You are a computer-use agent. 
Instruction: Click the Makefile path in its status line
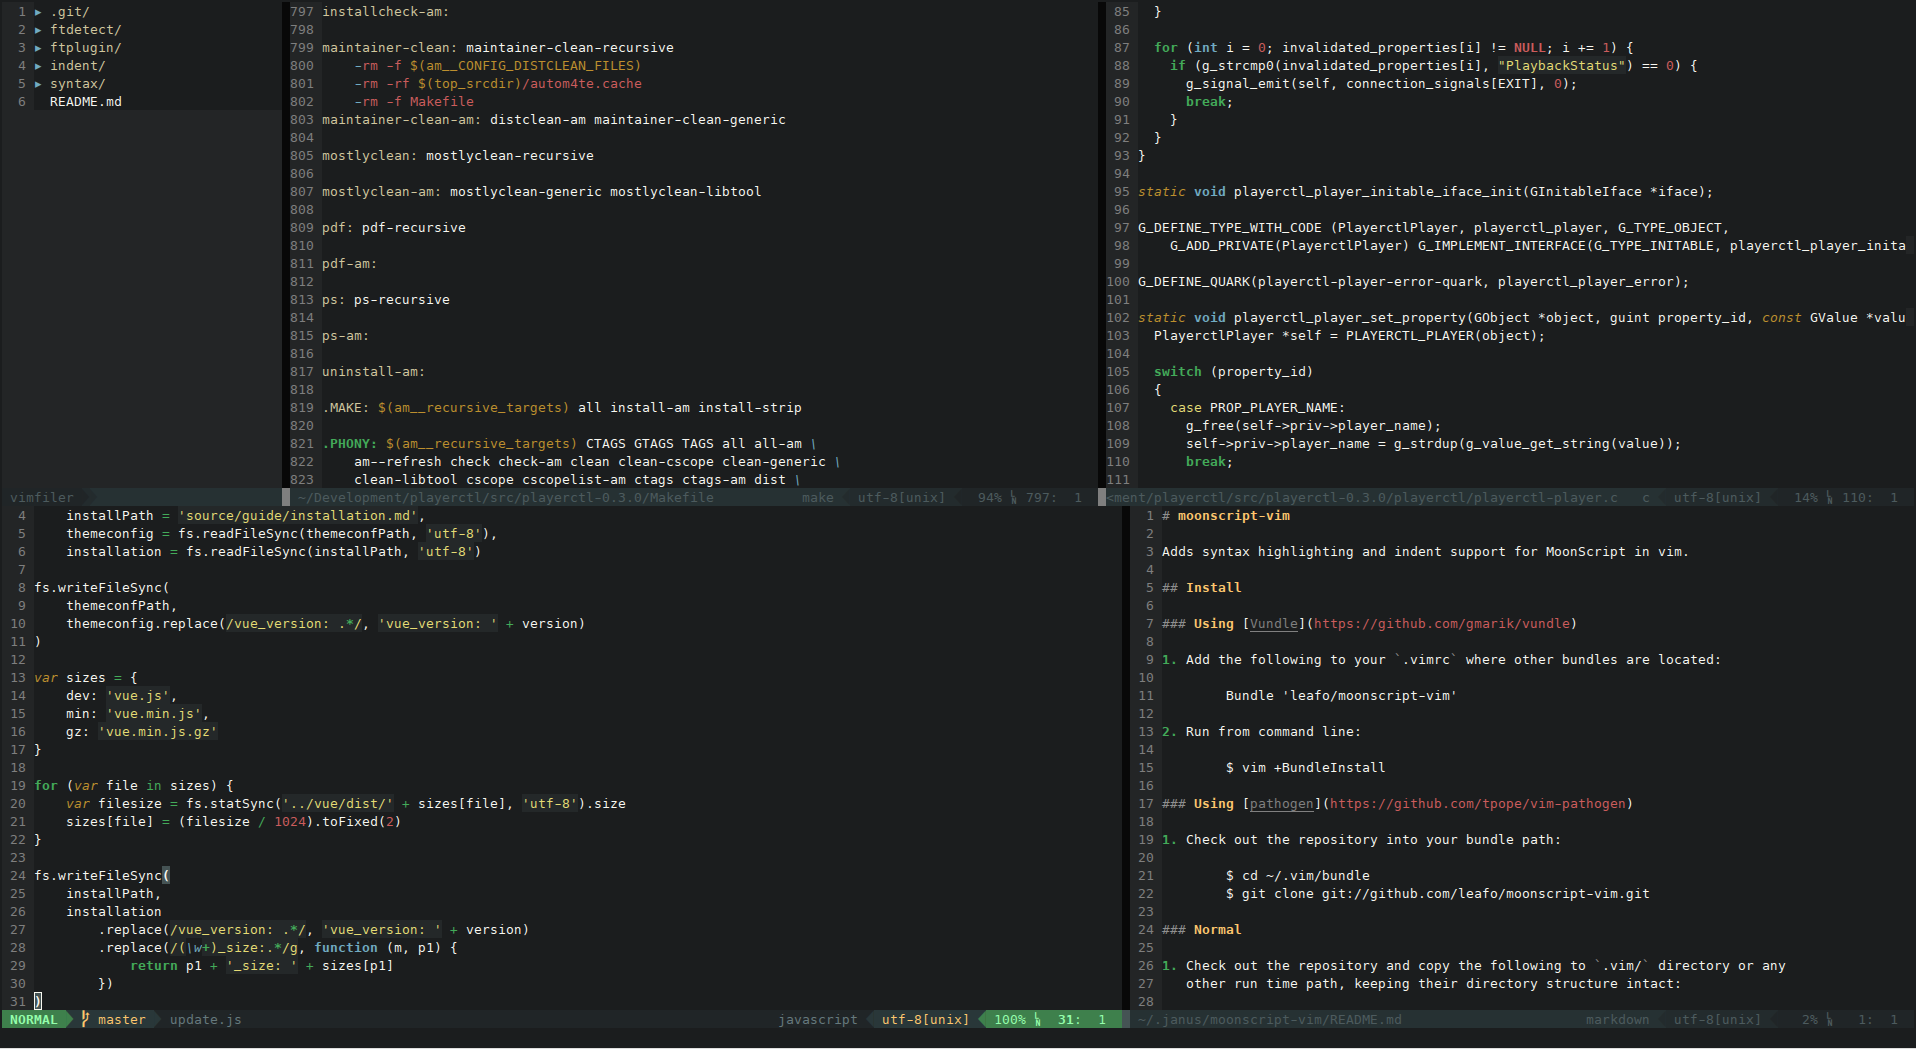coord(506,498)
